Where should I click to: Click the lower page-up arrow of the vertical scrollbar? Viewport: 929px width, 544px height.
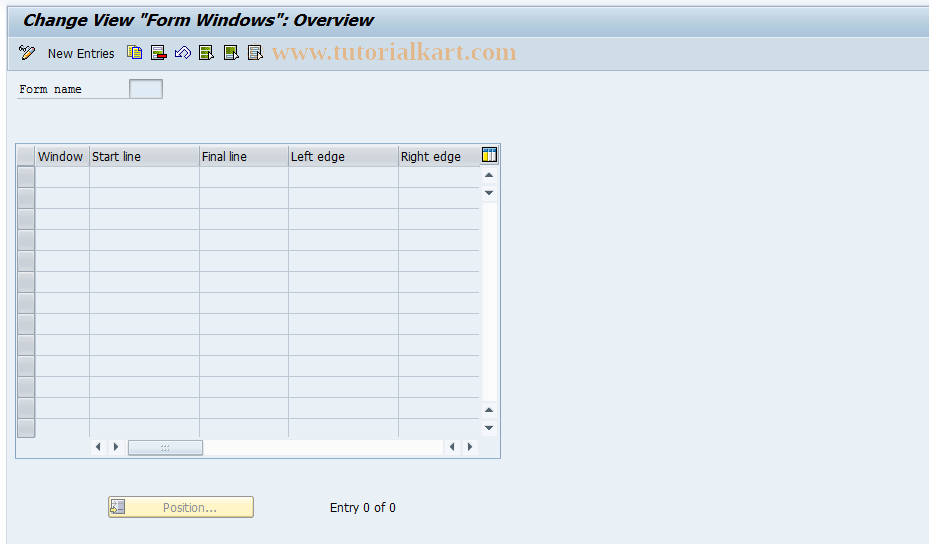(x=489, y=410)
